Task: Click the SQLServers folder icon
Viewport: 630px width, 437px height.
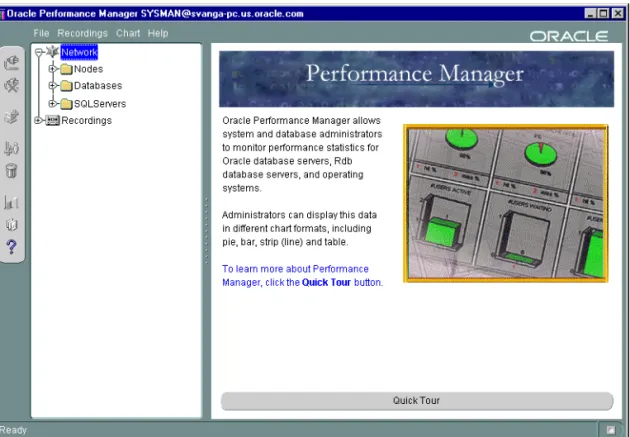Action: click(66, 104)
